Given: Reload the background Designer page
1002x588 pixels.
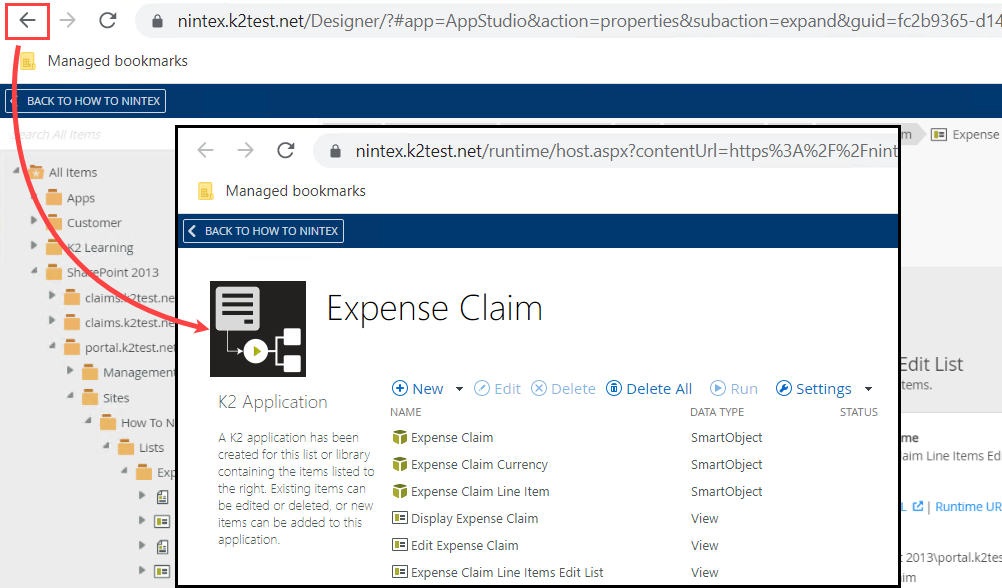Looking at the screenshot, I should [x=107, y=20].
